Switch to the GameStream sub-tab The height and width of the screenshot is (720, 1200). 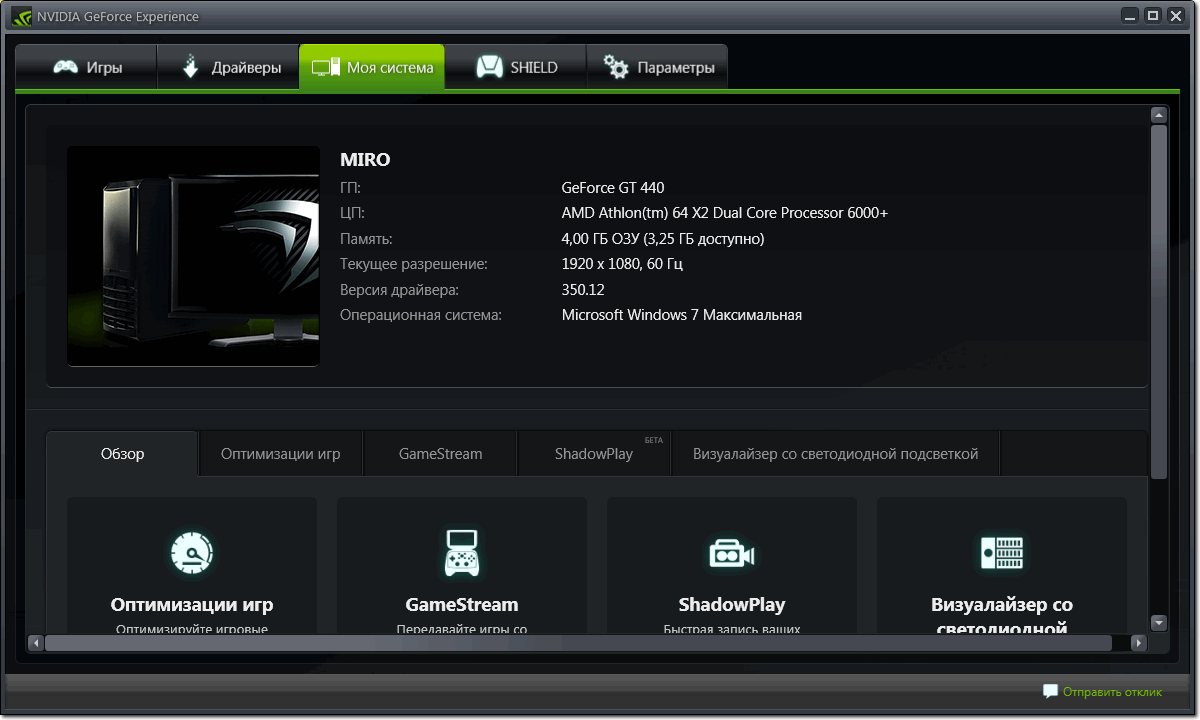(x=440, y=454)
